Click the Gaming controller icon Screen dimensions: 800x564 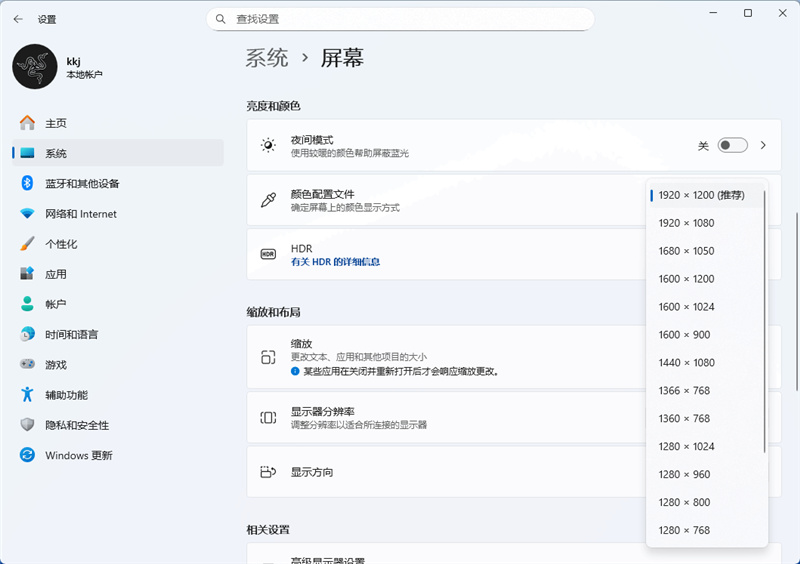[x=27, y=365]
